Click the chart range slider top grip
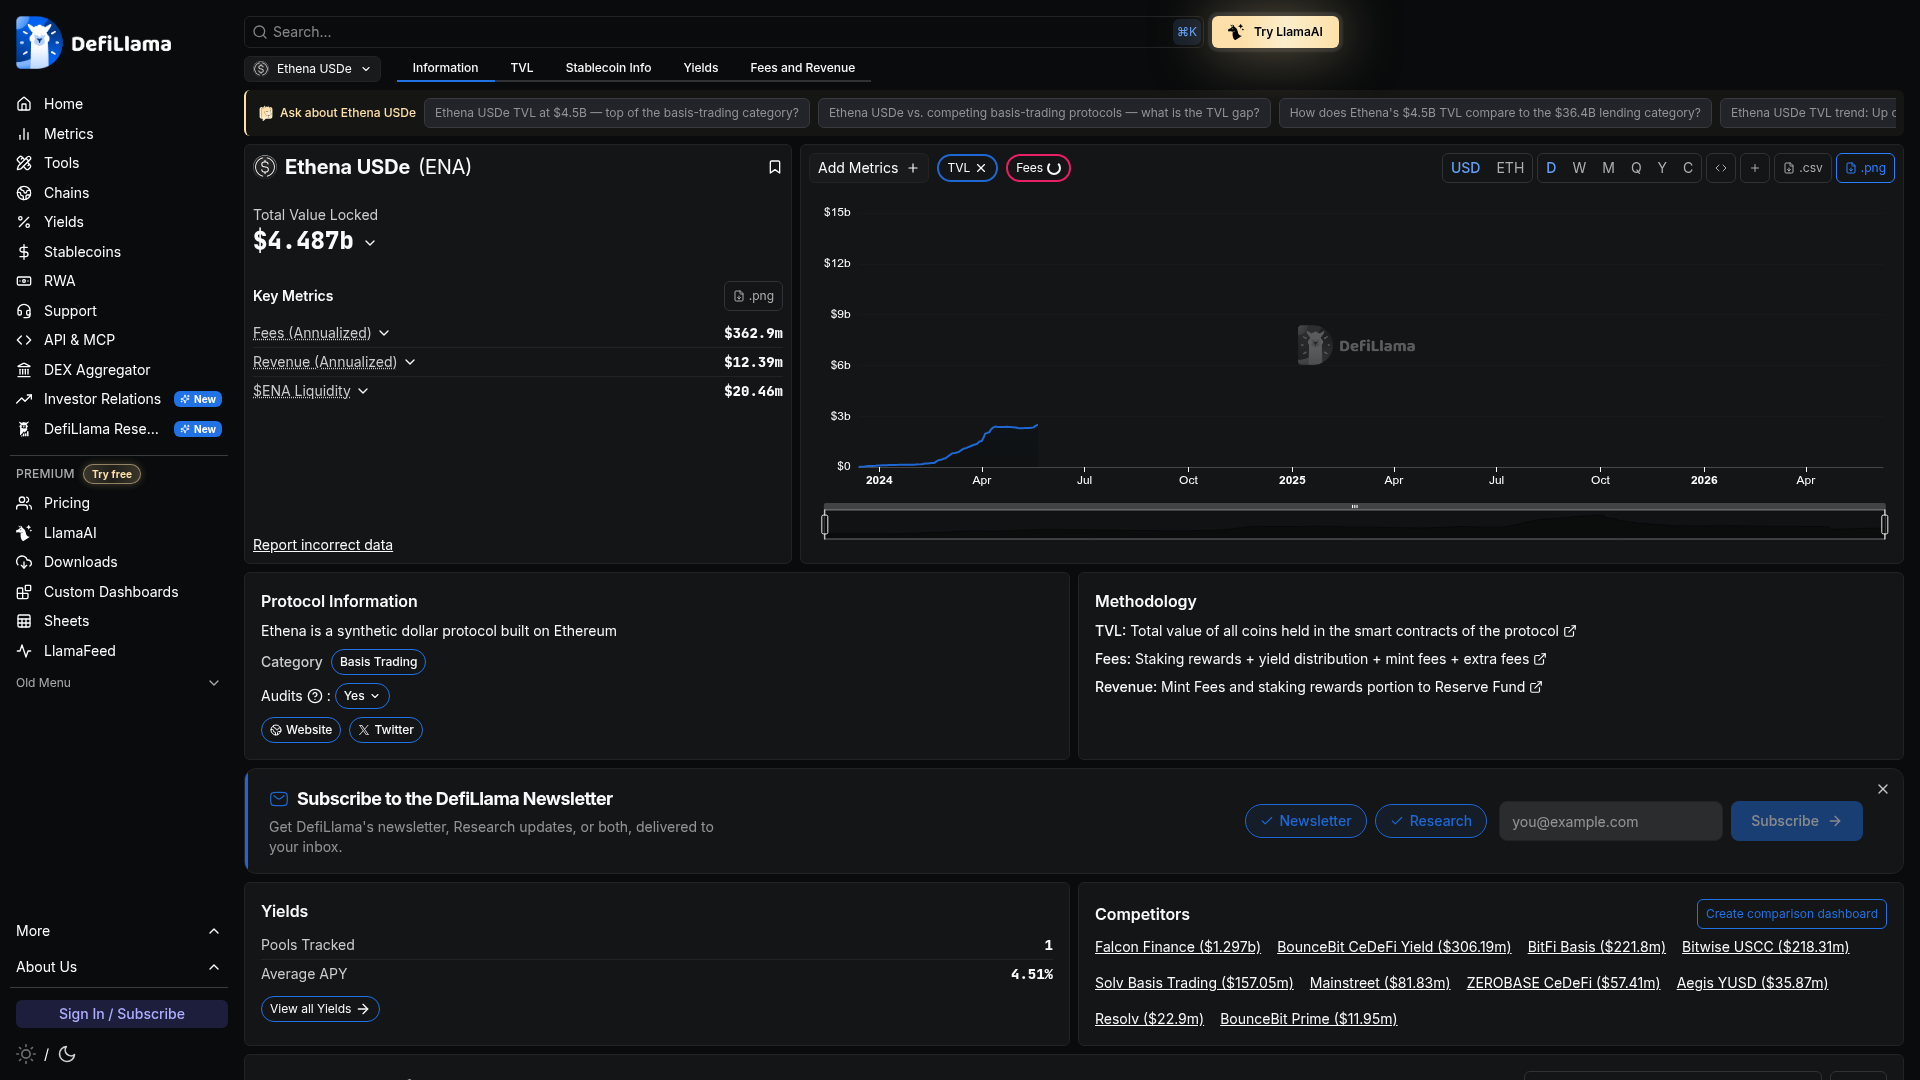The width and height of the screenshot is (1920, 1080). click(x=1355, y=507)
